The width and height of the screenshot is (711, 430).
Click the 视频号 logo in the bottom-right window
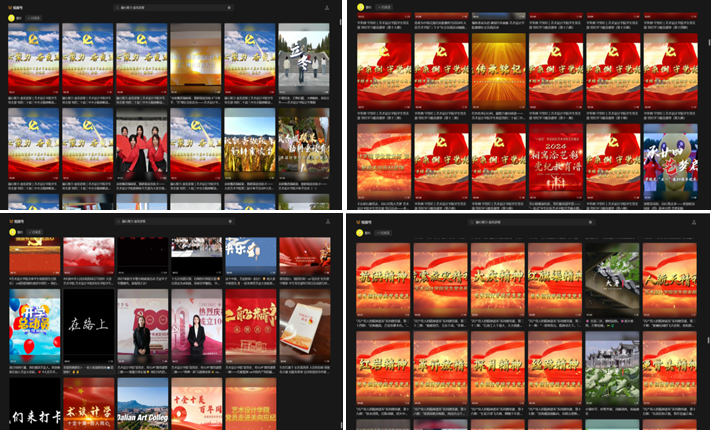coord(365,220)
